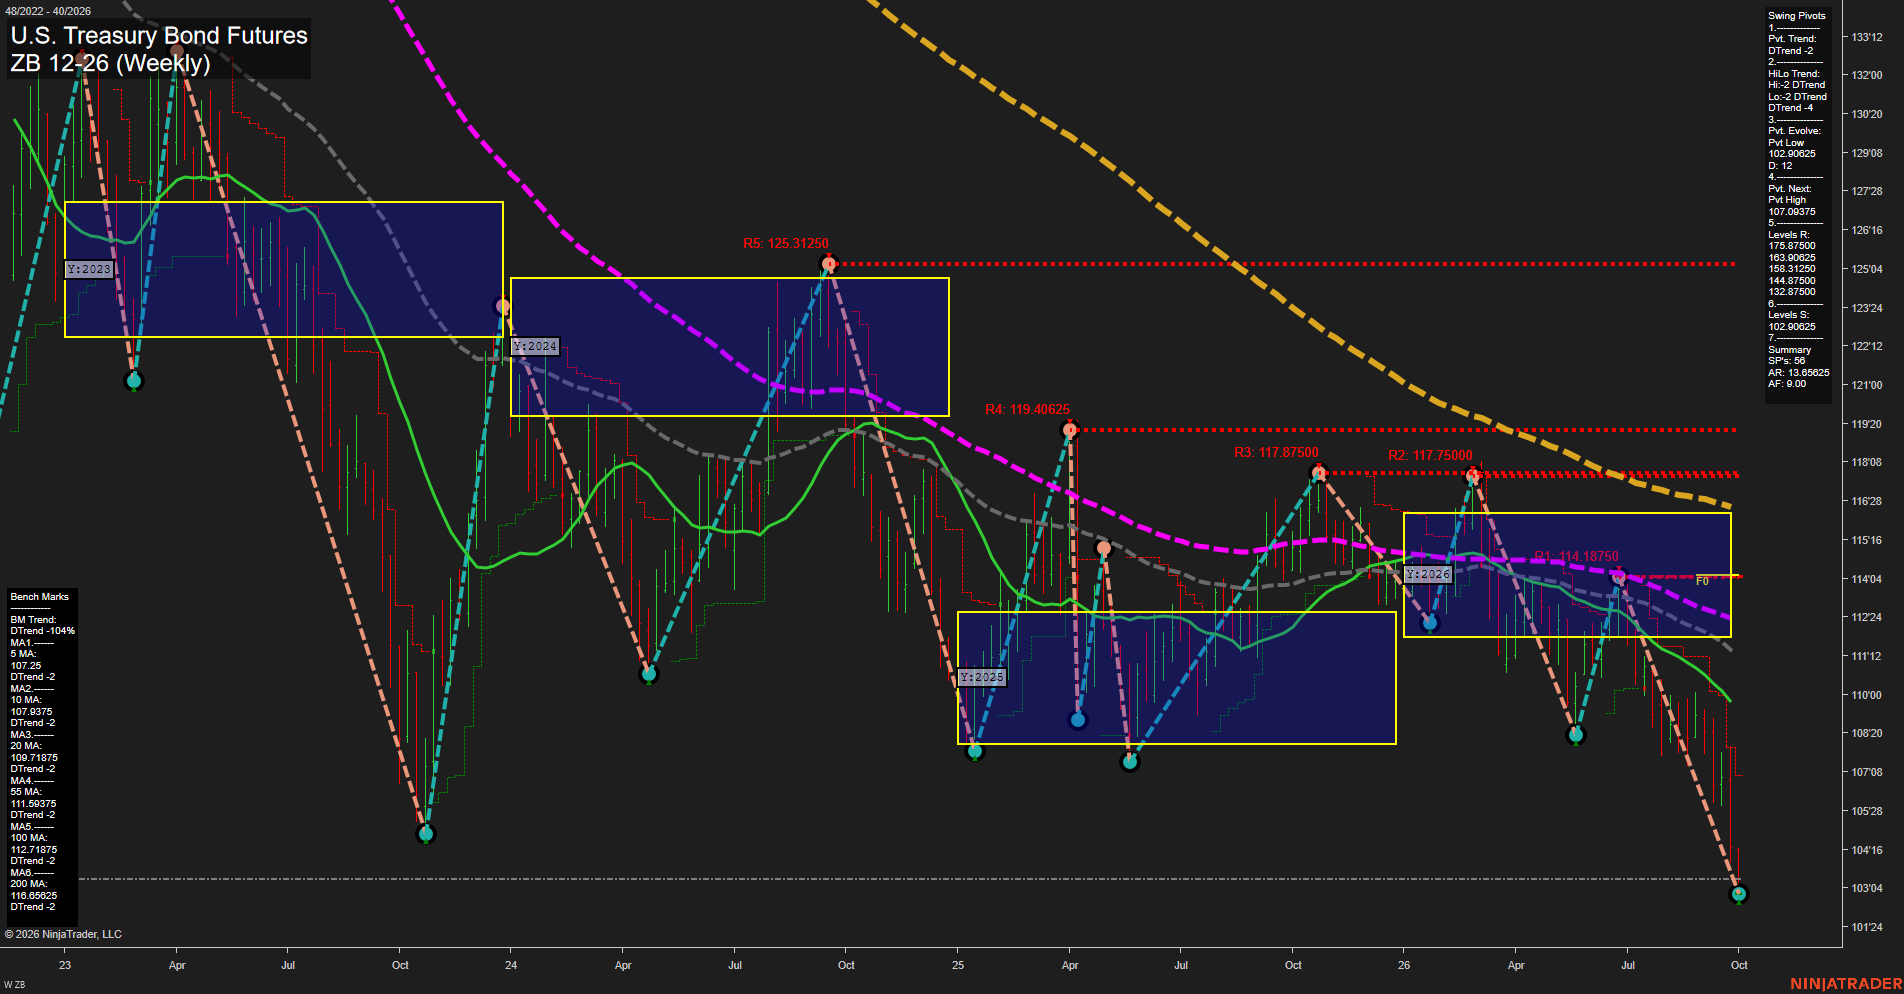Click the Y:2025 yearly range label

pyautogui.click(x=982, y=677)
